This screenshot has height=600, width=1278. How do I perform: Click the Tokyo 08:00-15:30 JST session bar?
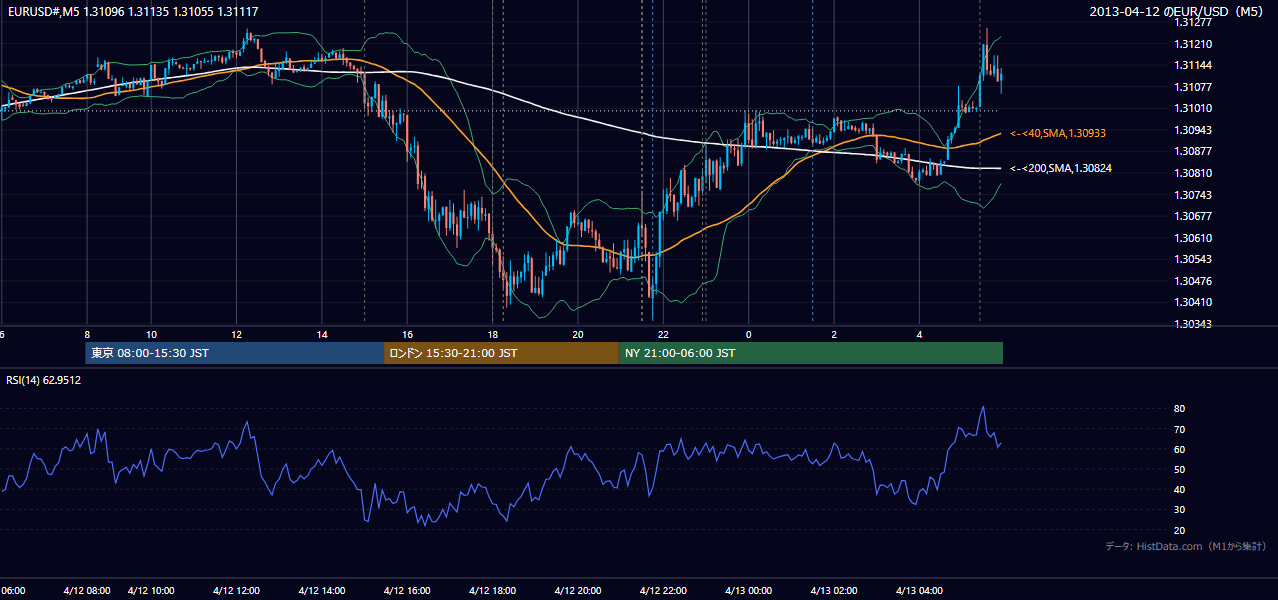[235, 353]
